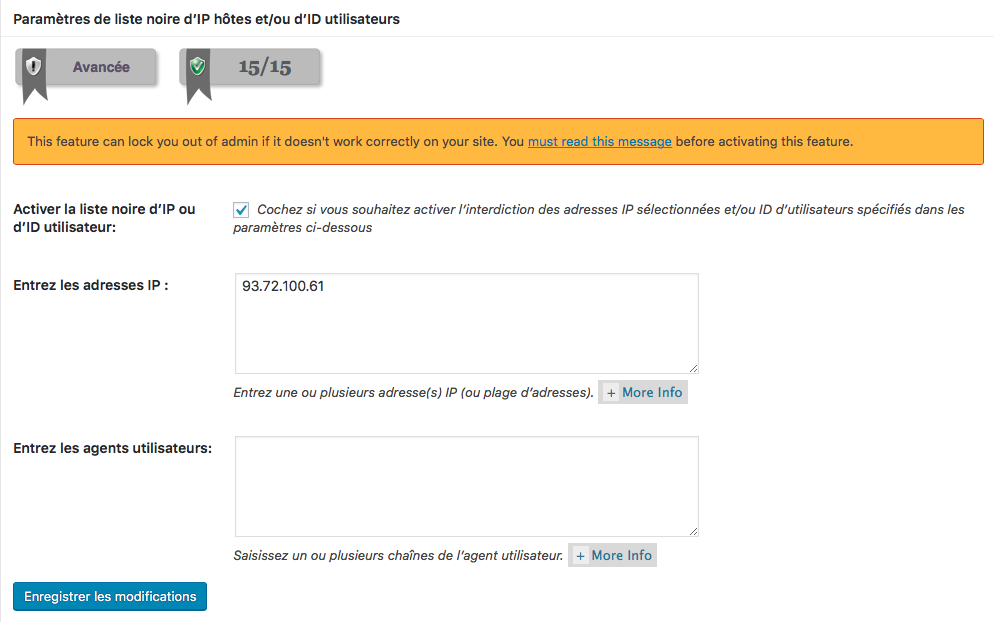Select the Avancée level badge label
Viewport: 994px width, 622px height.
tap(101, 67)
